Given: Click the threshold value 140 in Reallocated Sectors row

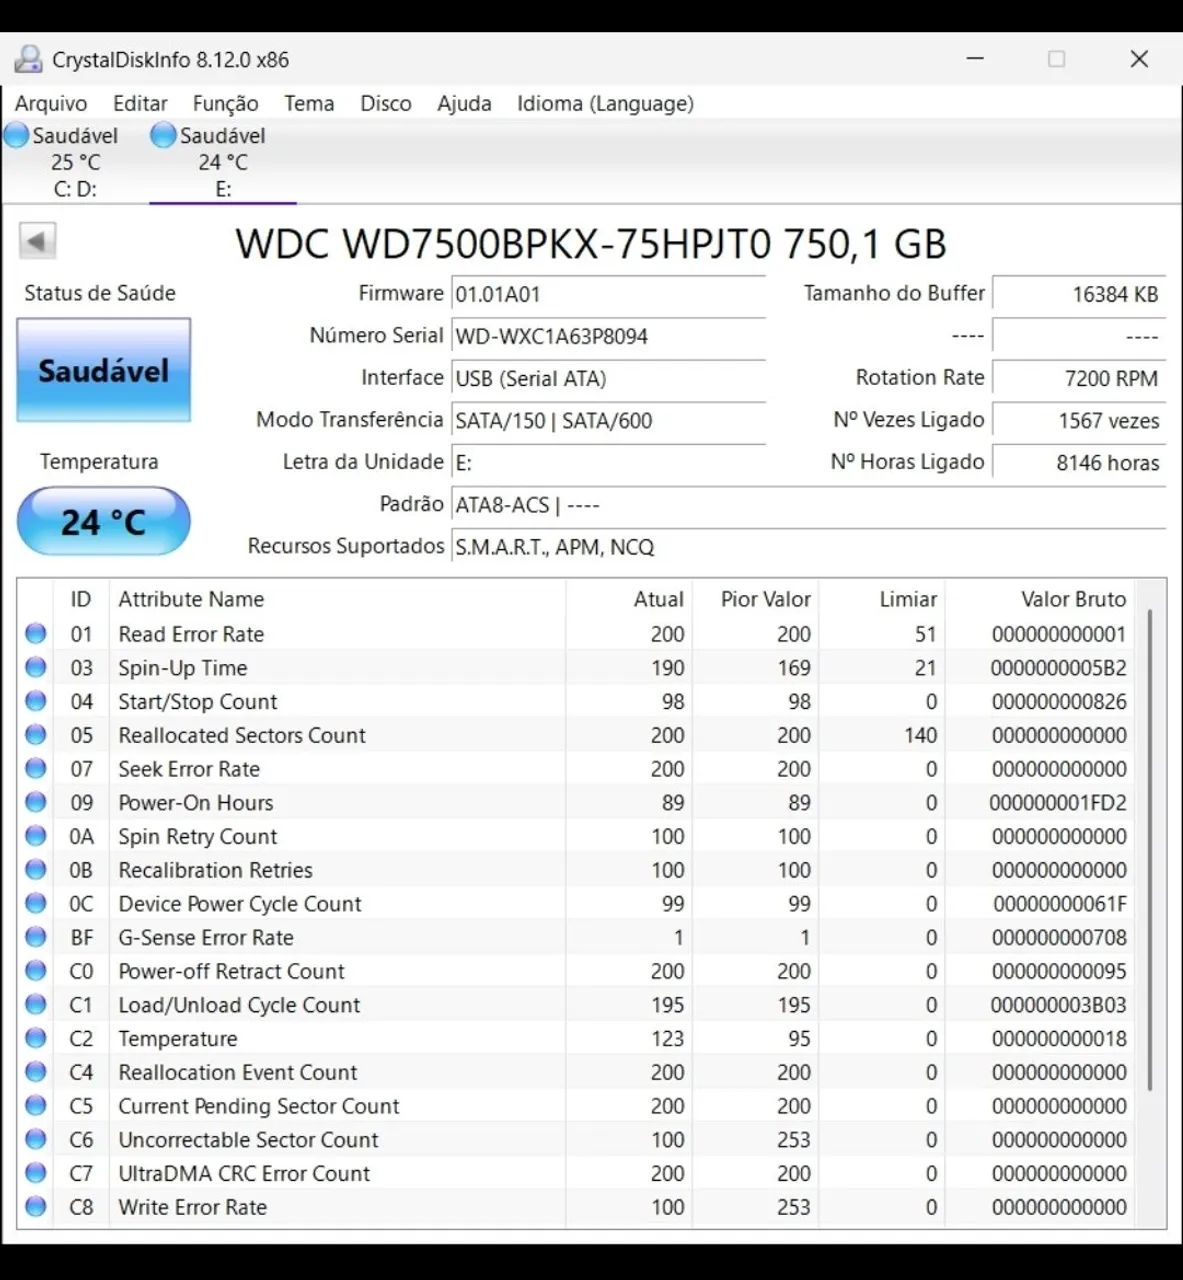Looking at the screenshot, I should point(920,735).
